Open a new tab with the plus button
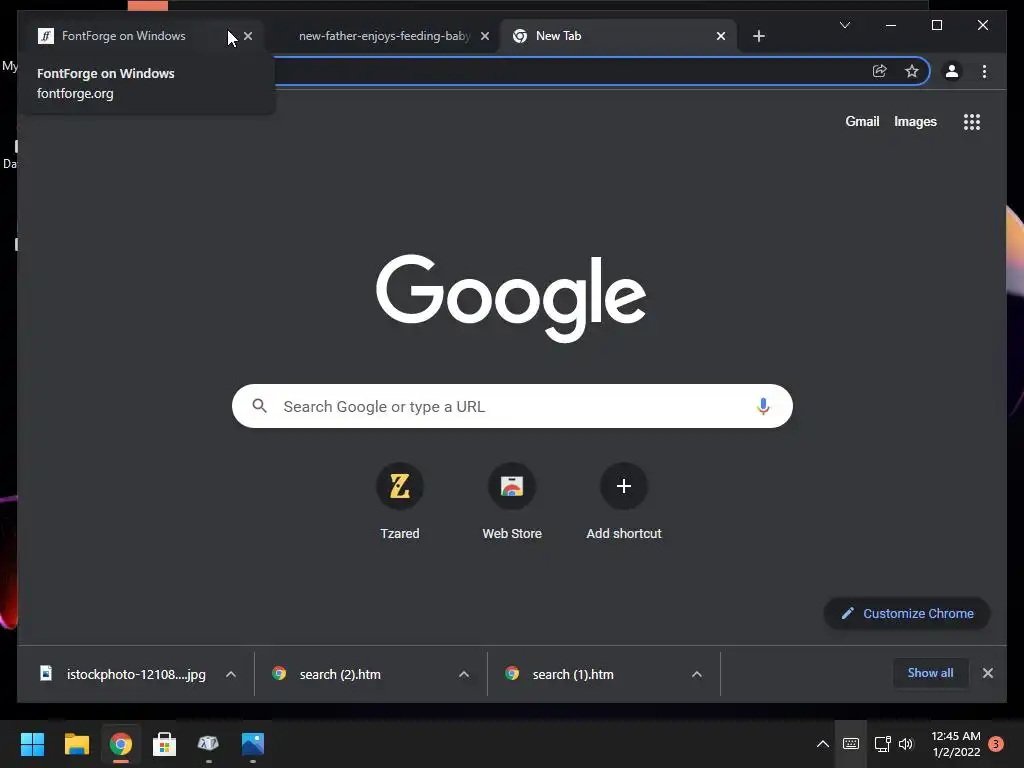Viewport: 1024px width, 768px height. (759, 36)
